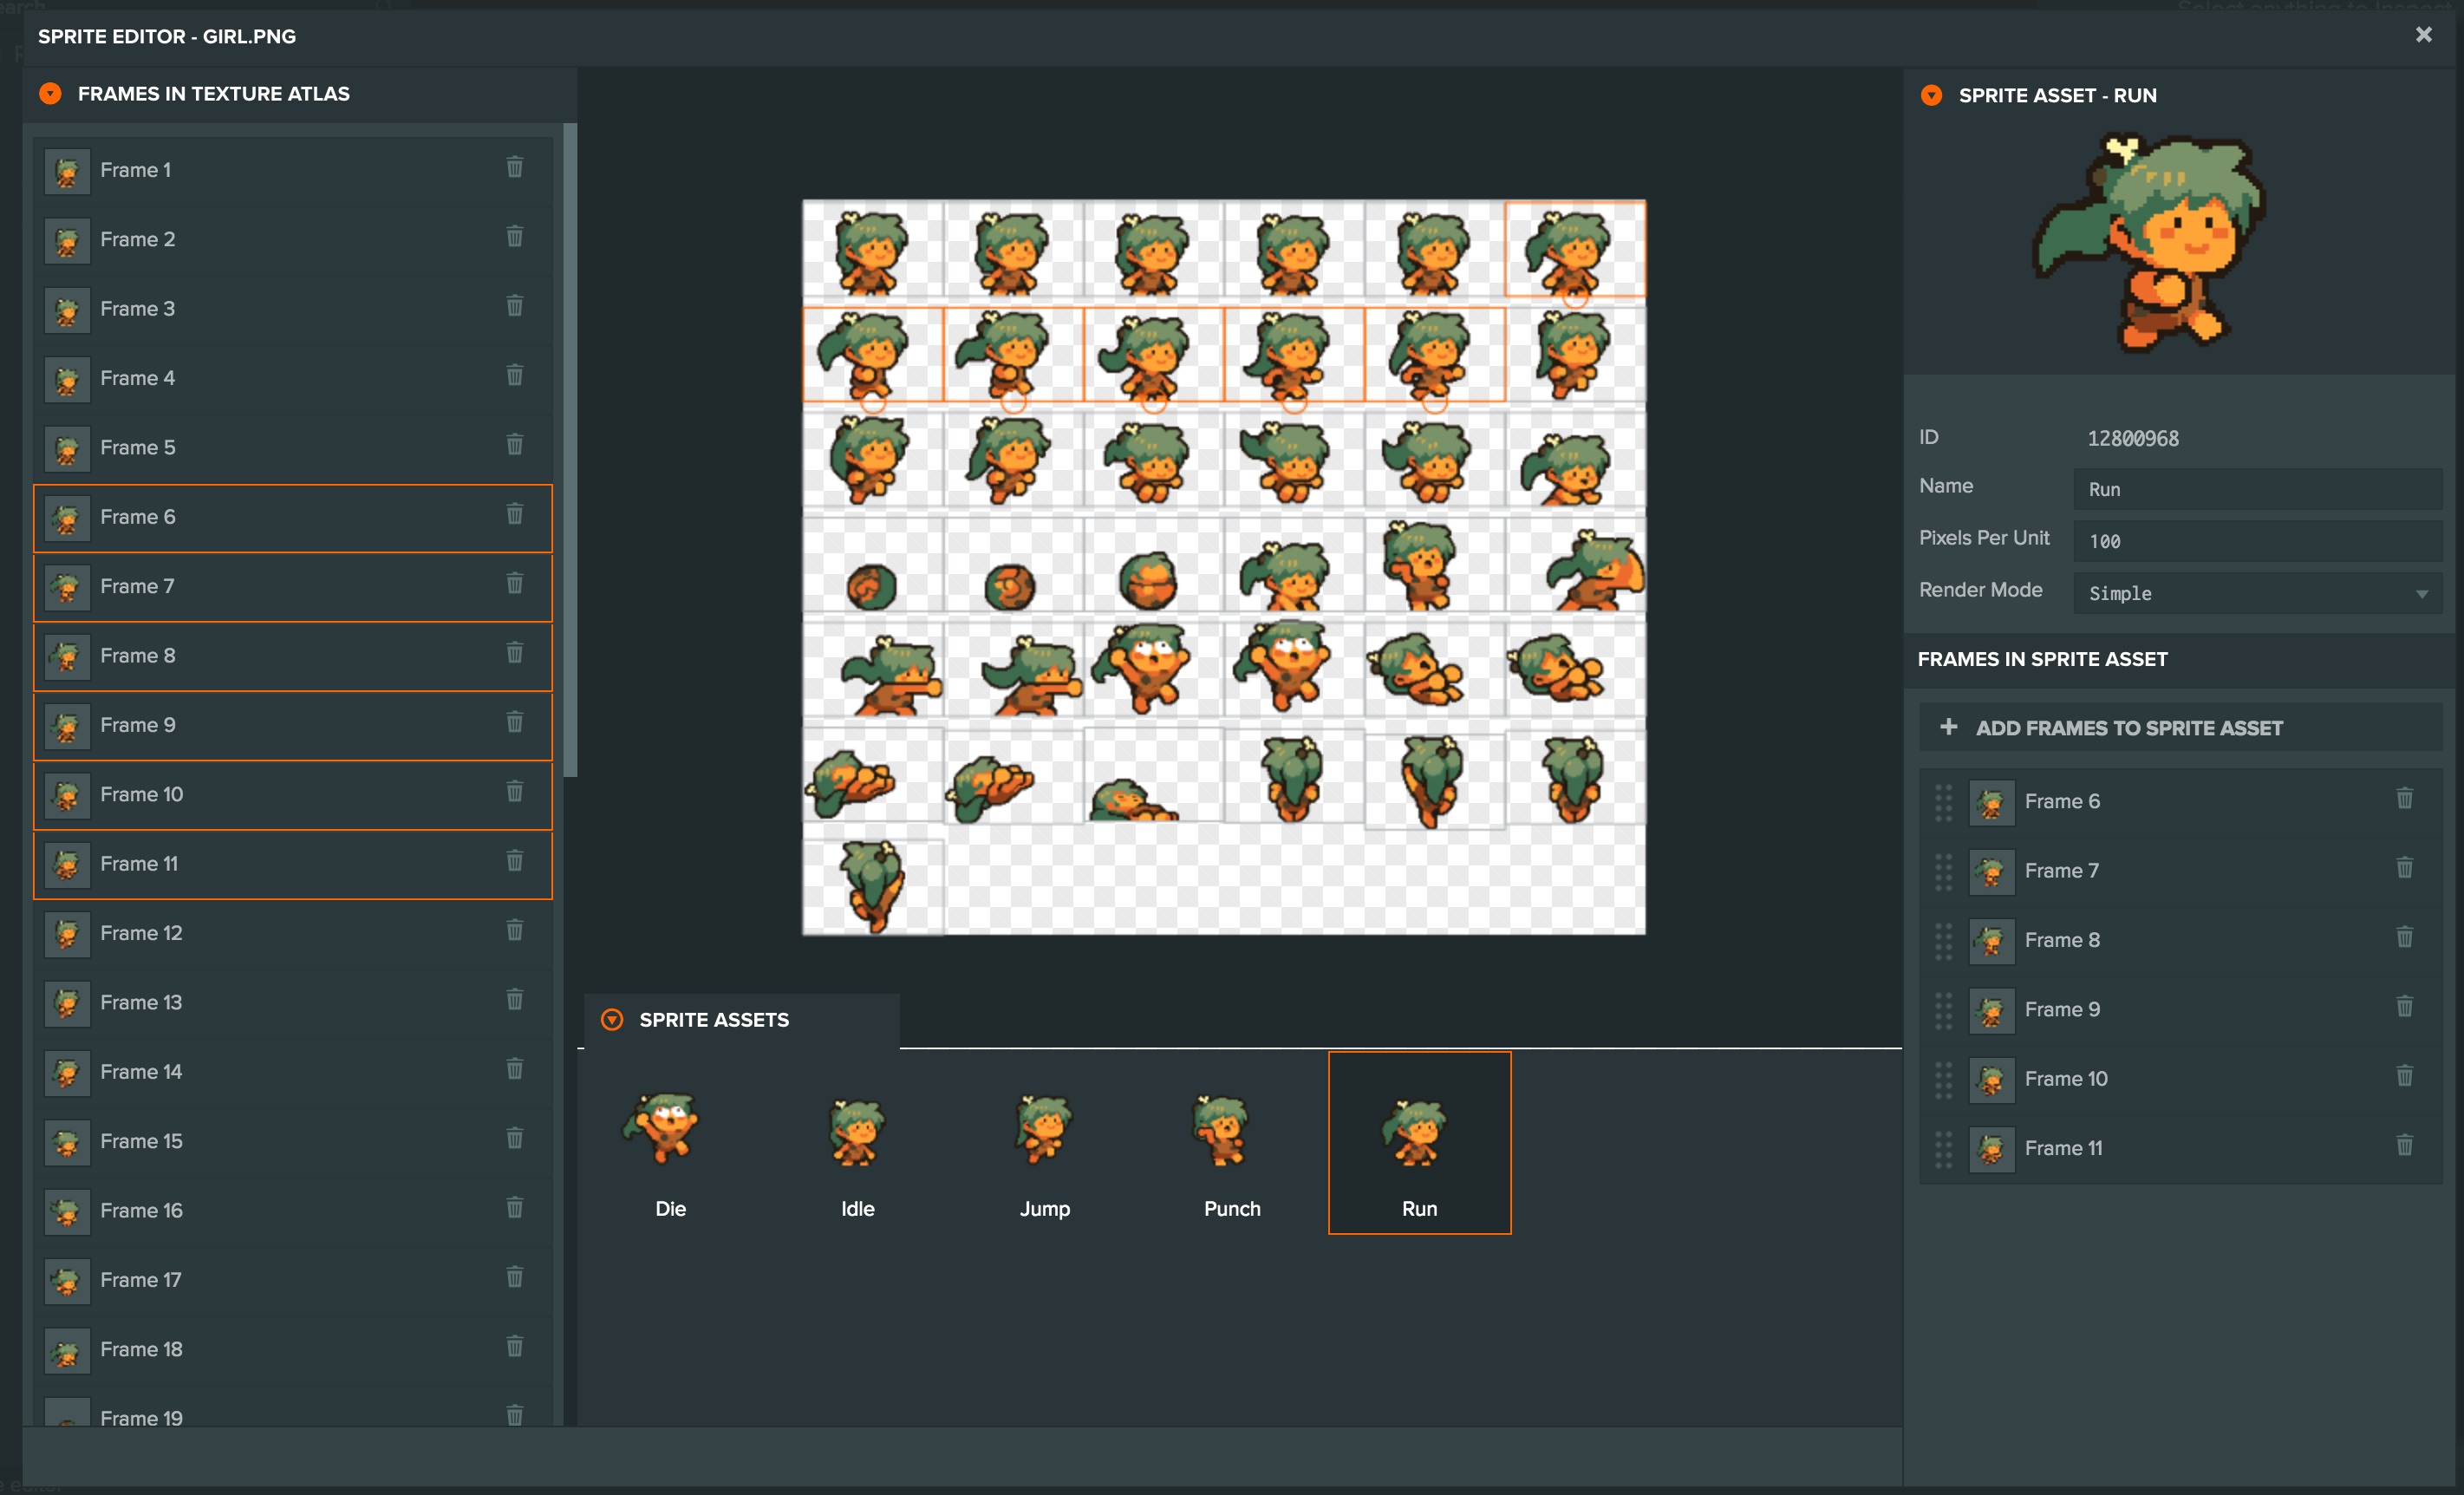The image size is (2464, 1495).
Task: Select Frame 4 in the atlas list
Action: (x=293, y=379)
